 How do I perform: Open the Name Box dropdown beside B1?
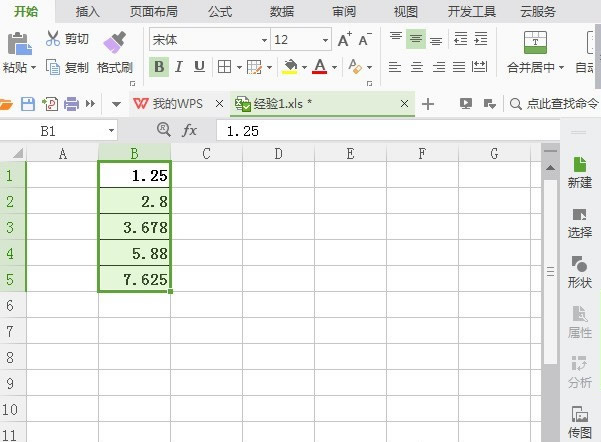tap(111, 131)
